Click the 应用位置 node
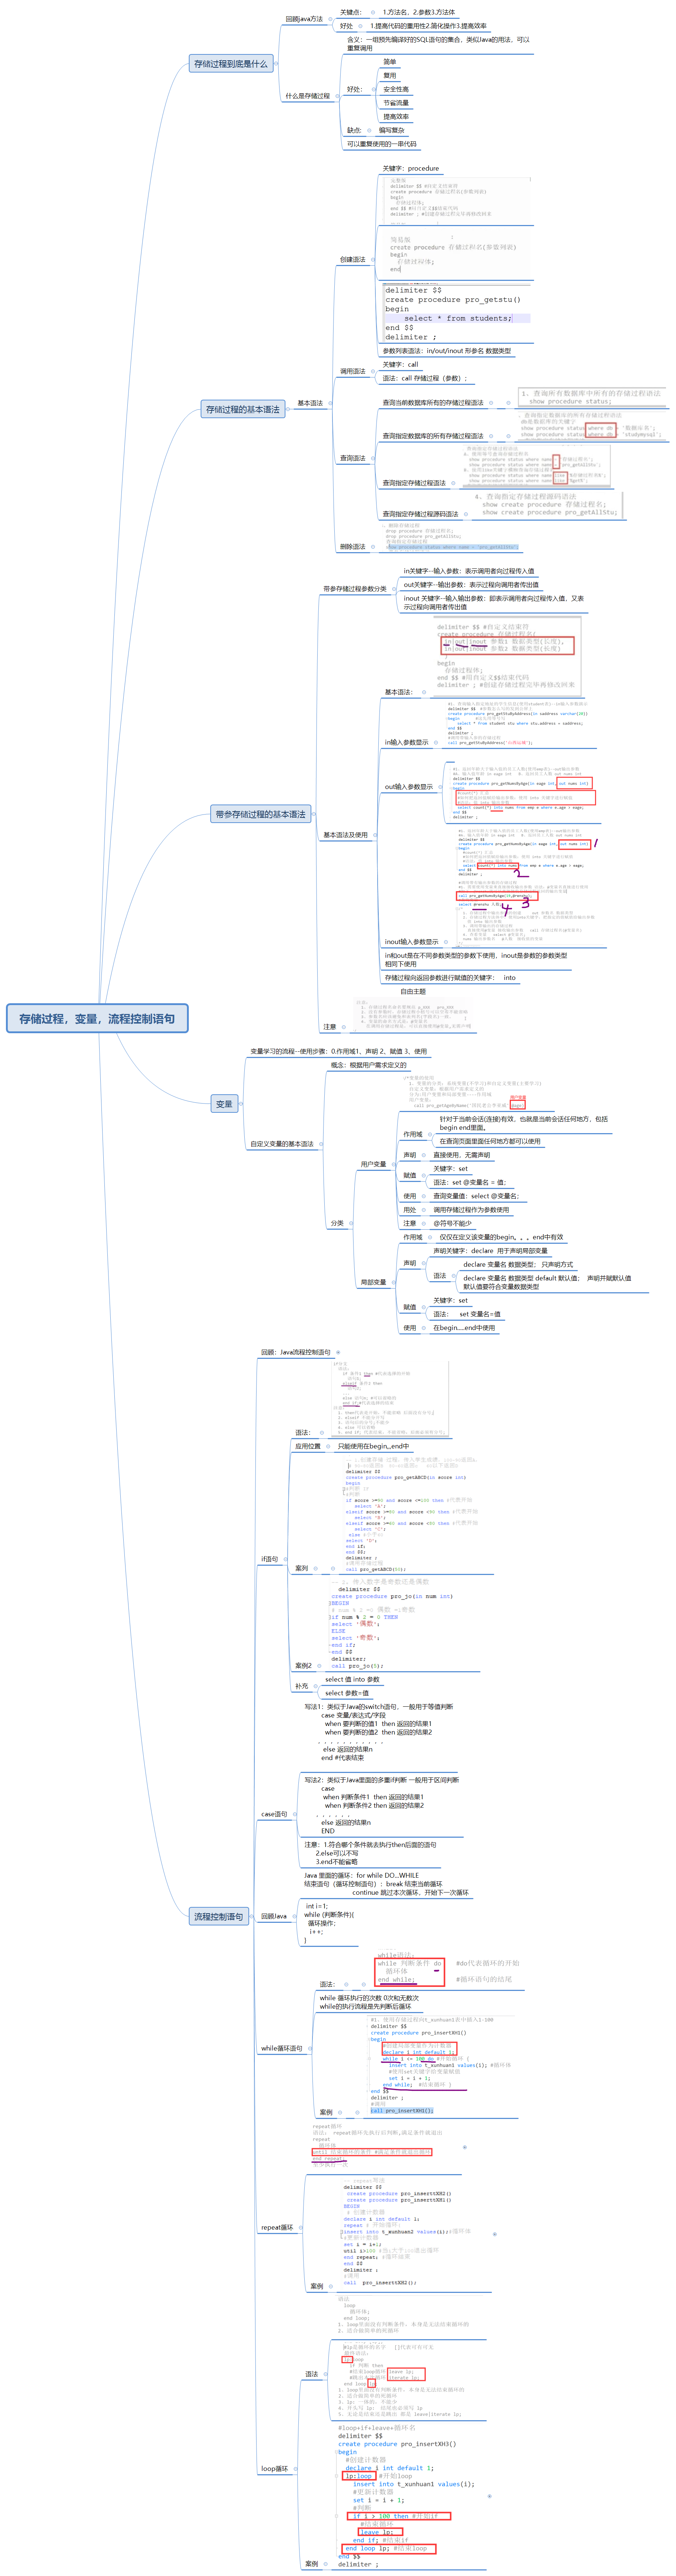The height and width of the screenshot is (2576, 676). [x=308, y=1446]
